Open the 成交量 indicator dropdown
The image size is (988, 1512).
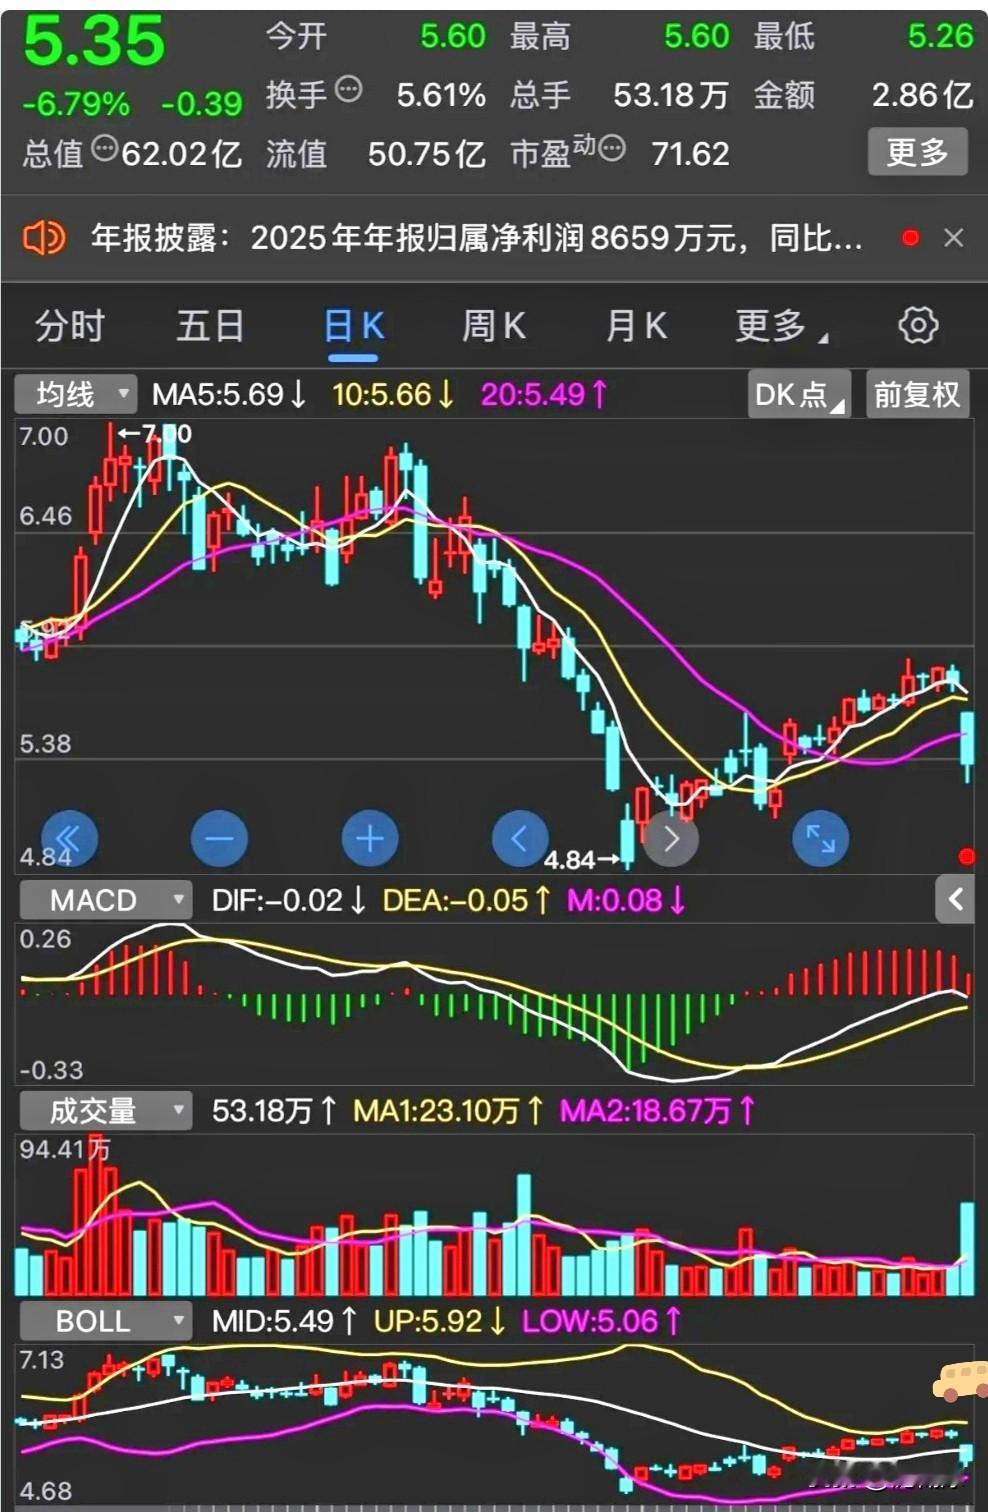tap(105, 1110)
